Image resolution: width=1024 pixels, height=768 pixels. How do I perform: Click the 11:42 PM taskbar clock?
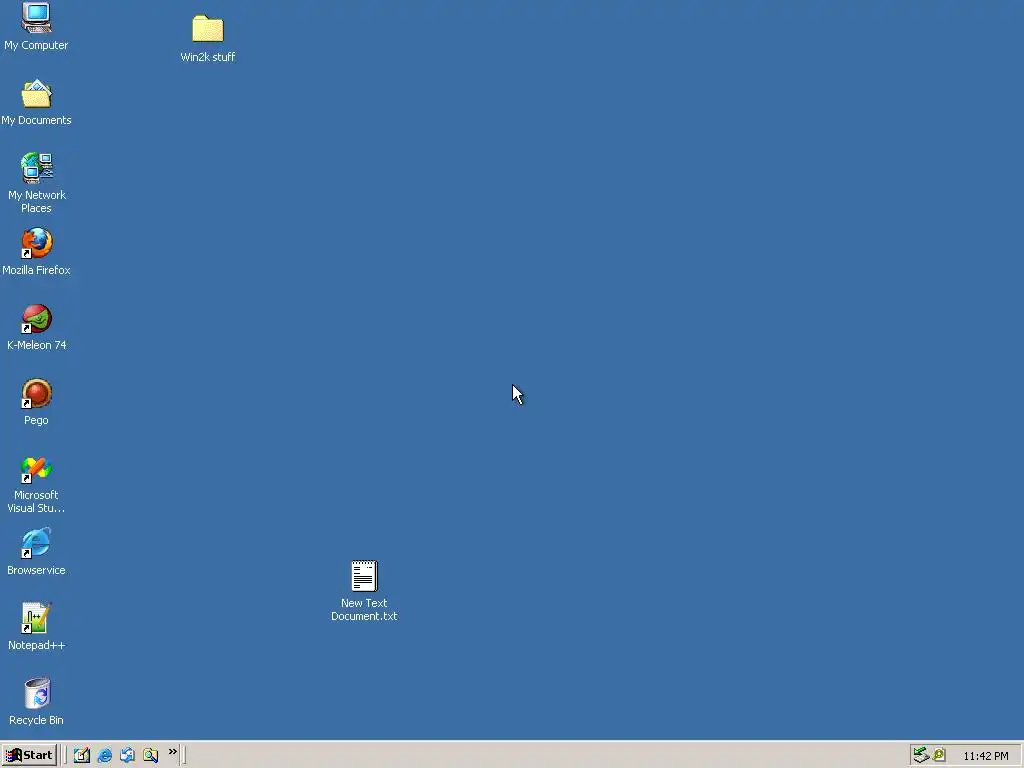(x=985, y=756)
